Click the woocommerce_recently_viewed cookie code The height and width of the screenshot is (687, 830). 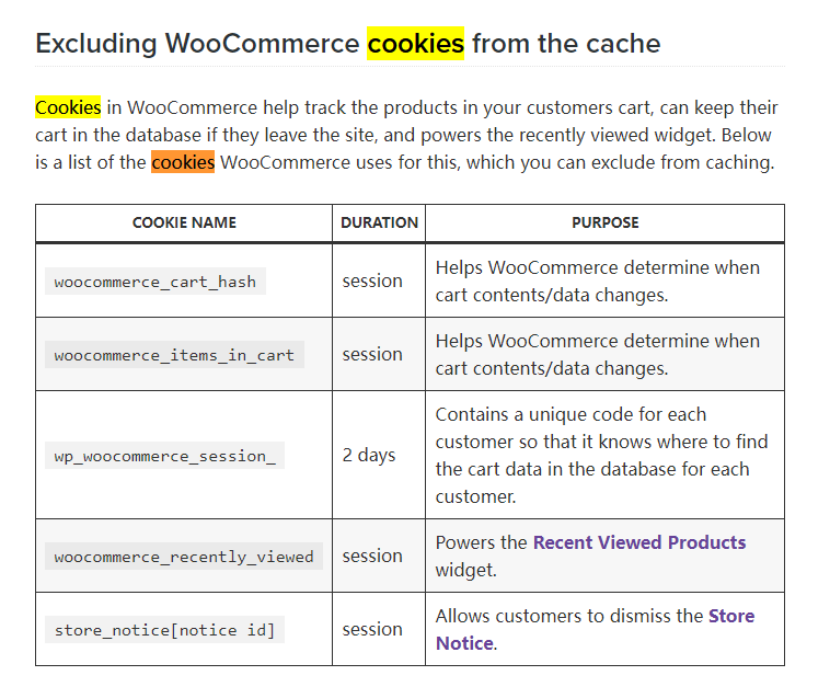click(x=184, y=556)
